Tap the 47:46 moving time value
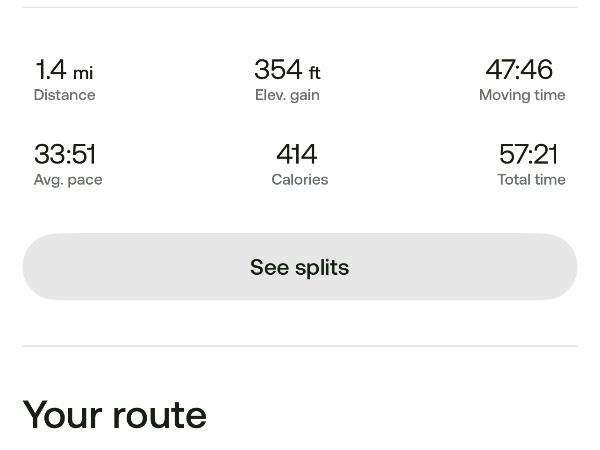Viewport: 600px width, 450px height. pyautogui.click(x=519, y=70)
